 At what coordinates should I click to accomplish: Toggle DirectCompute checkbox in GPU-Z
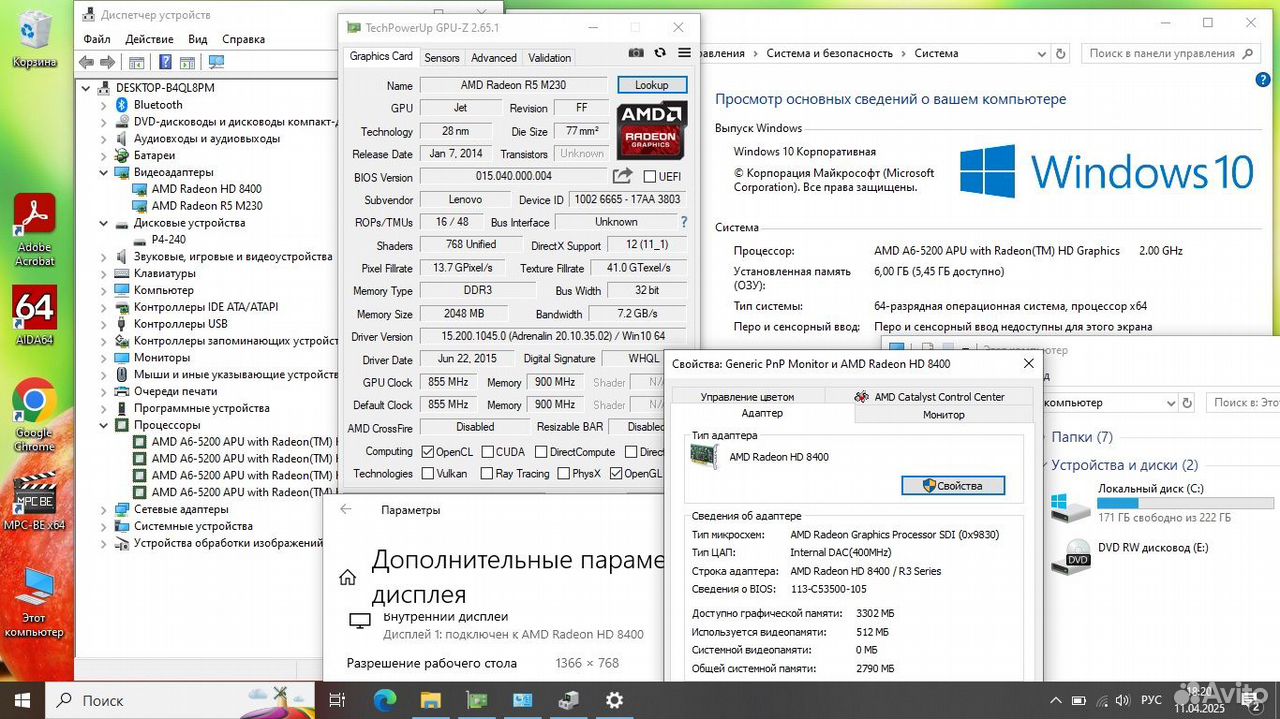pyautogui.click(x=541, y=452)
